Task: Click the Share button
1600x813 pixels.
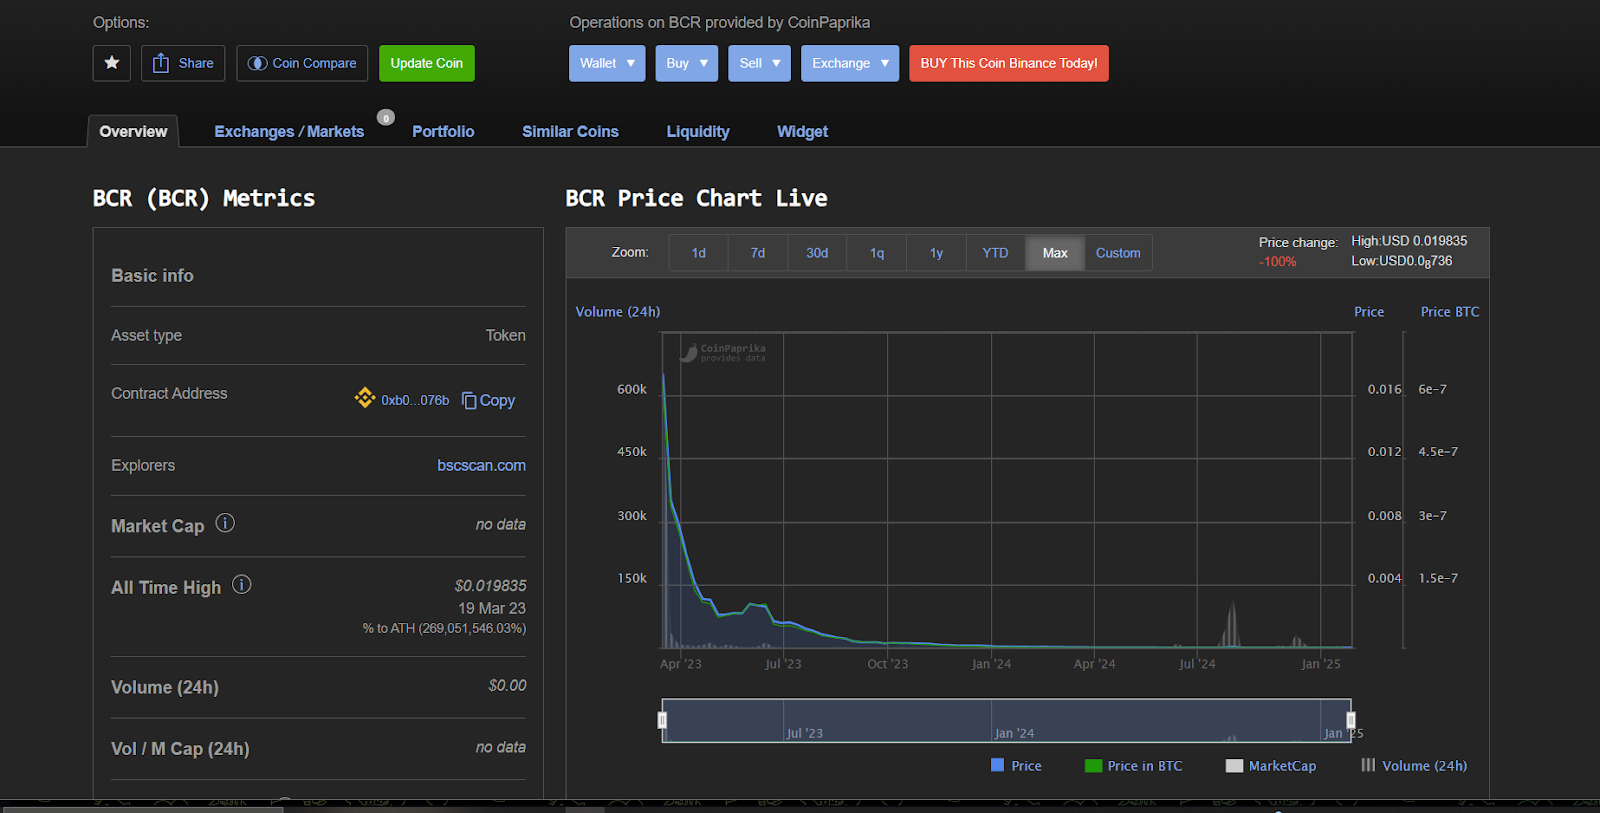Action: [183, 63]
